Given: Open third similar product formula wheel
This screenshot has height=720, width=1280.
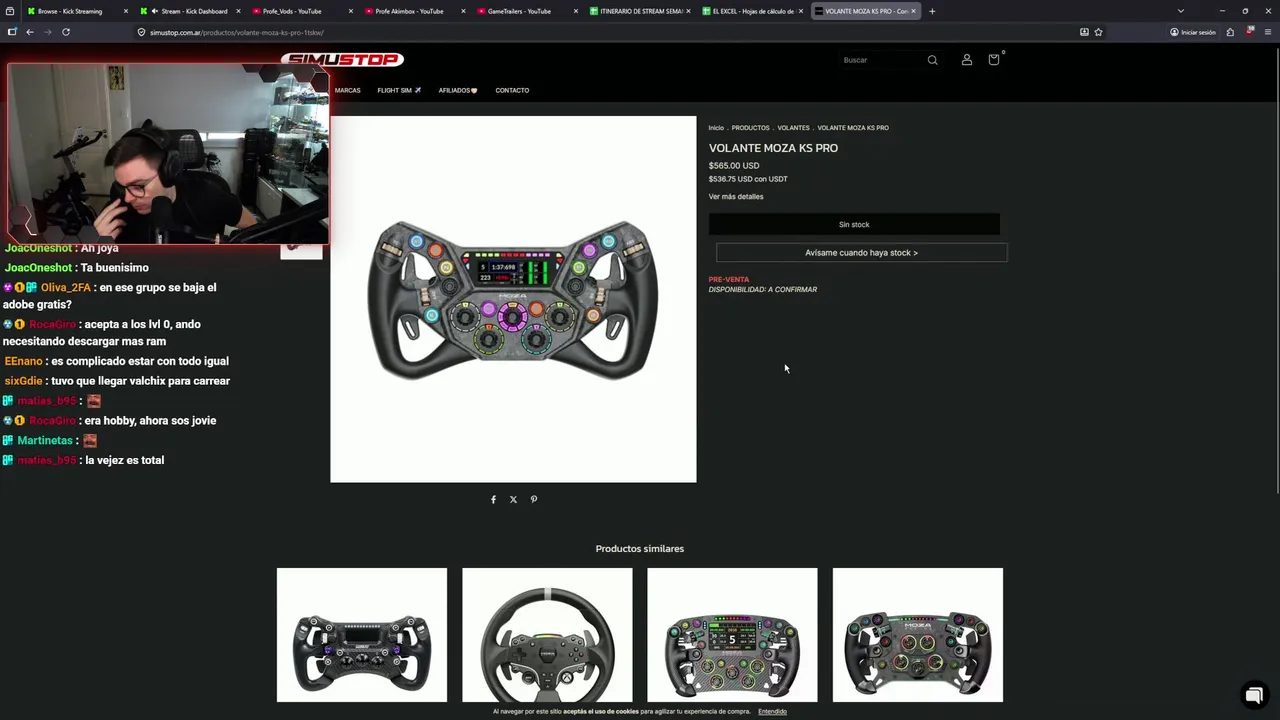Looking at the screenshot, I should (732, 635).
